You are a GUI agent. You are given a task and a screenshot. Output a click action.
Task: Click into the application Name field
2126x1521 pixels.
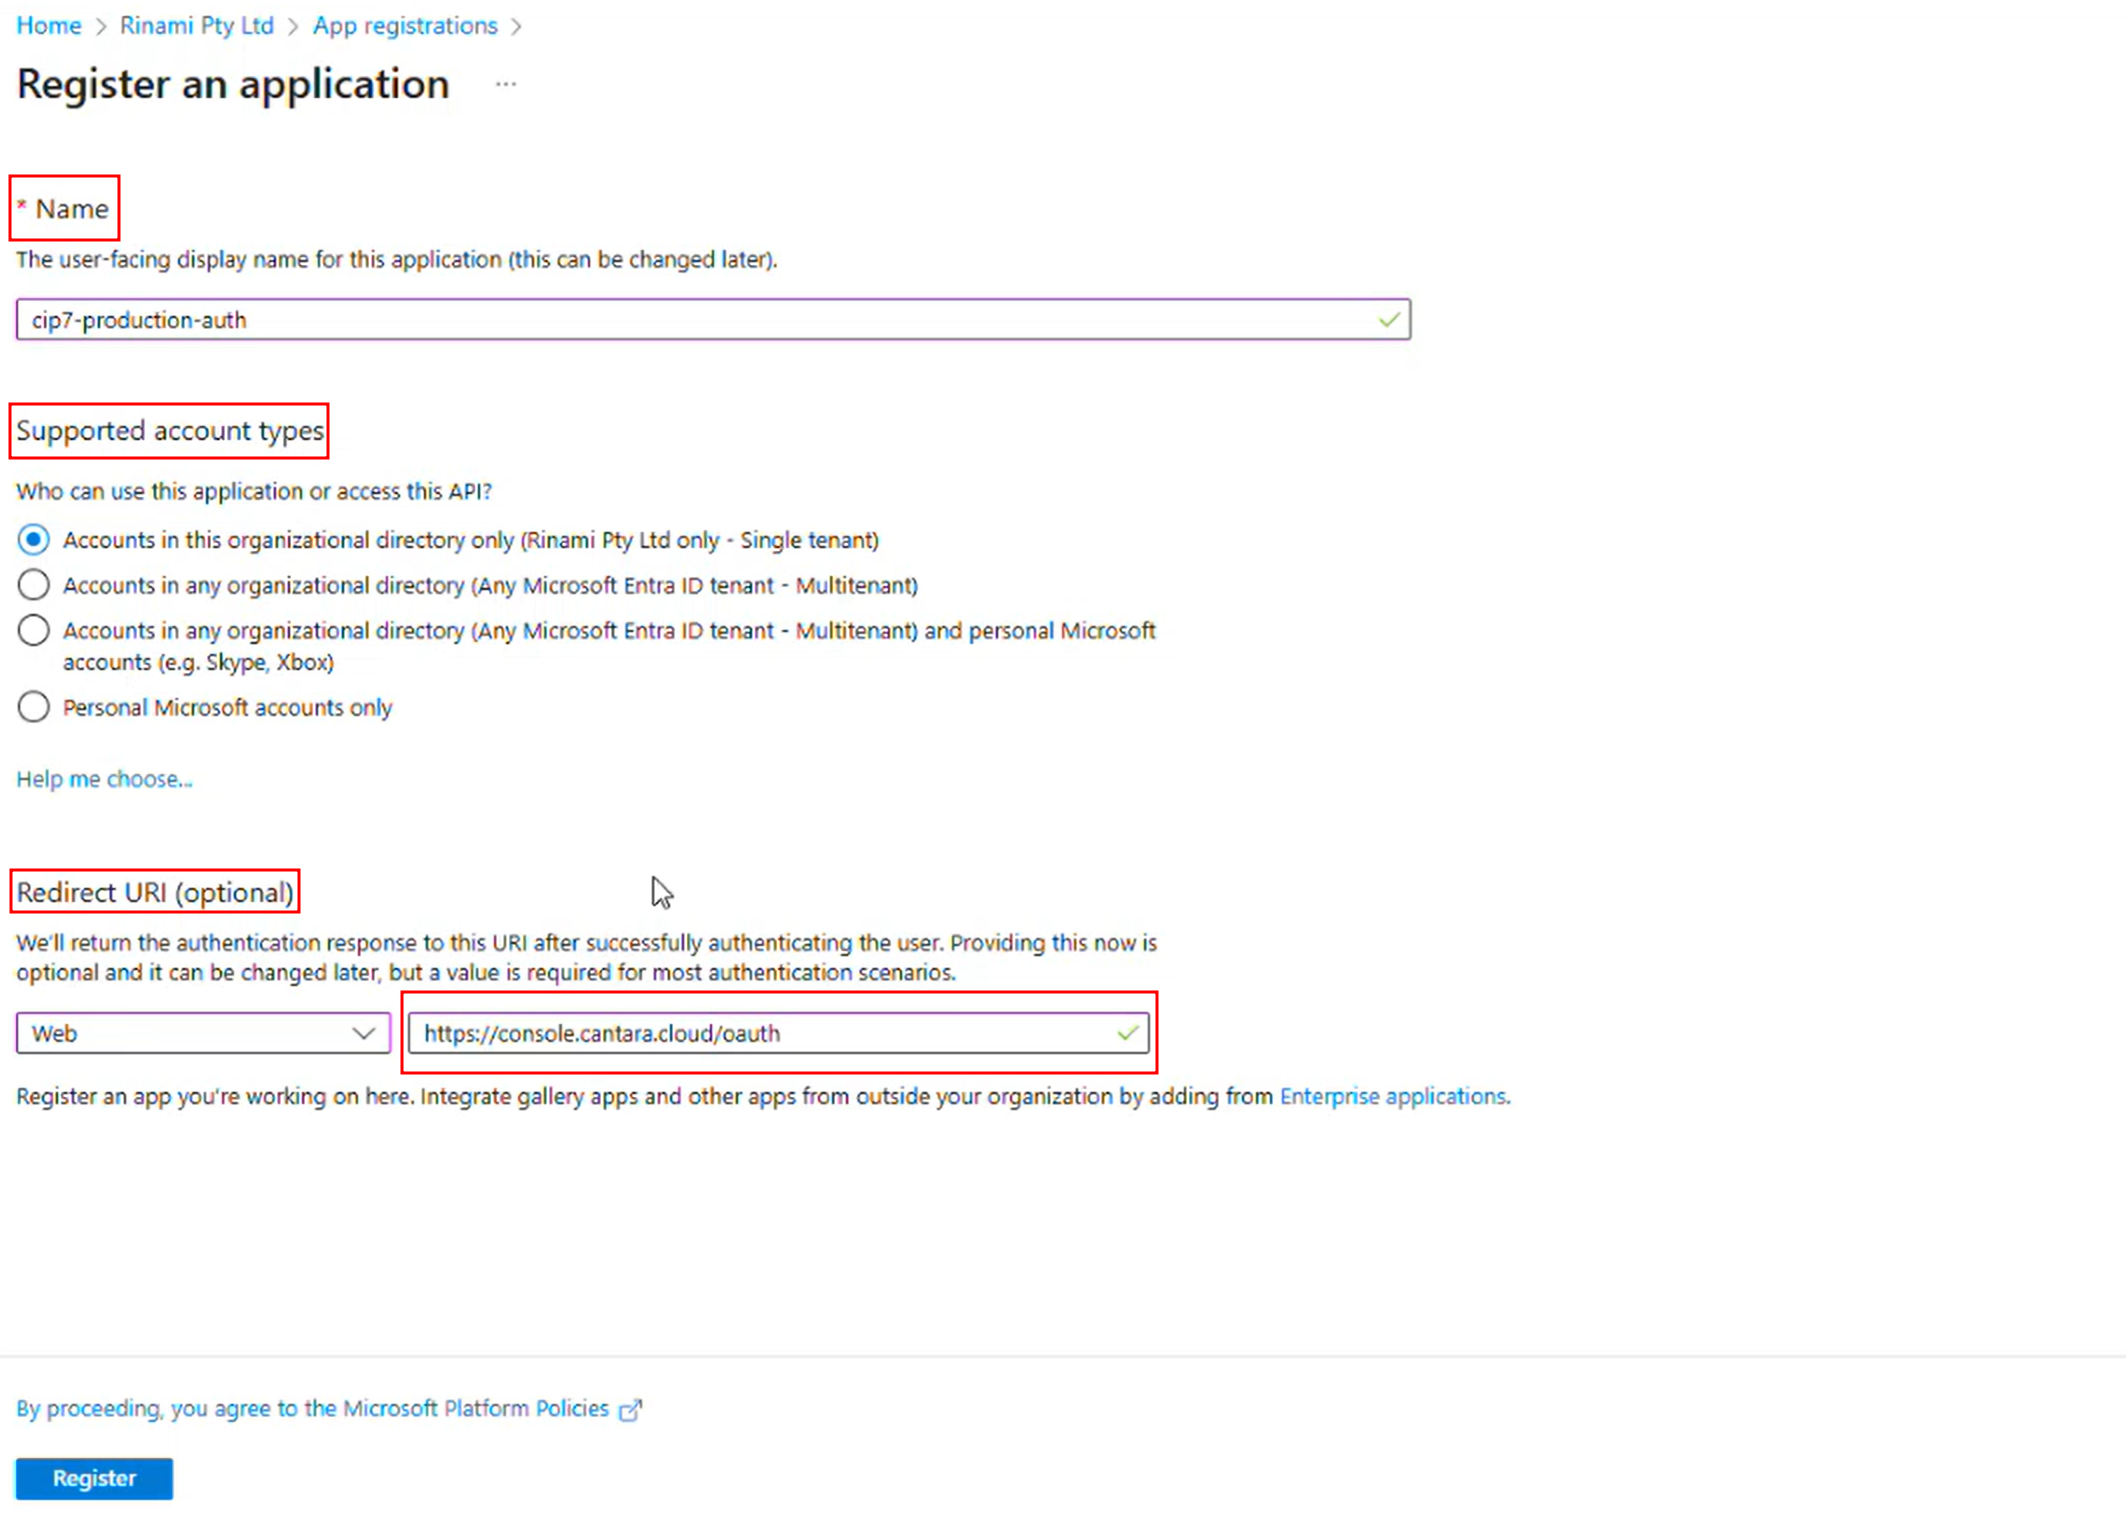pyautogui.click(x=713, y=320)
